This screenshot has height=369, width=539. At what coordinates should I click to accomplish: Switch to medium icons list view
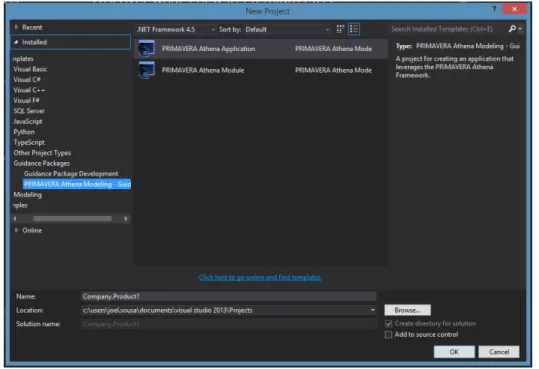tap(354, 29)
